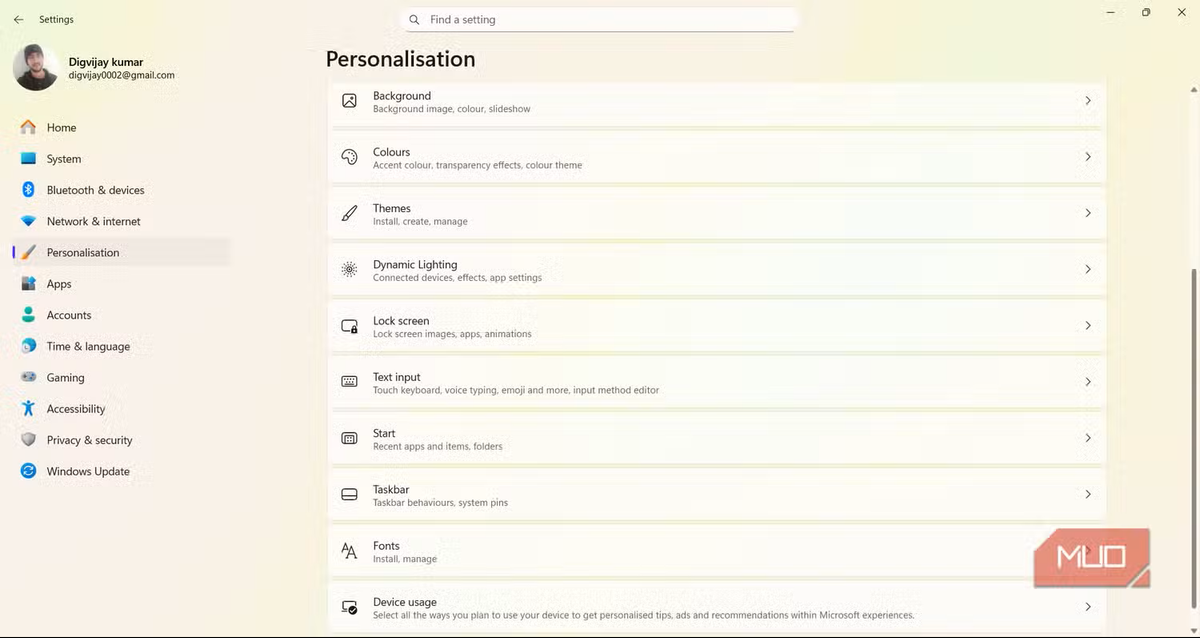Click the Fonts letter icon

349,551
